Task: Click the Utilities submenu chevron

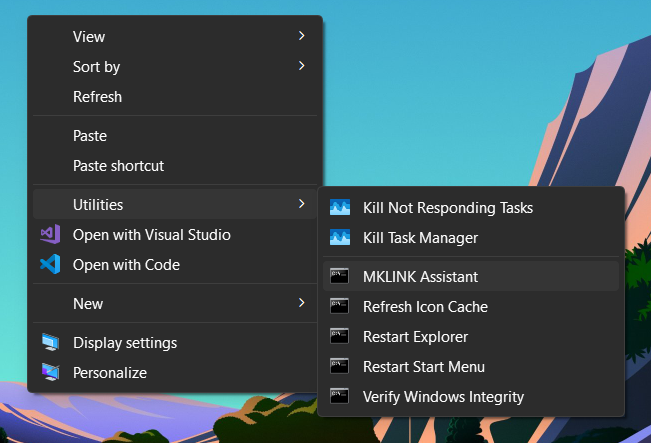Action: (x=302, y=205)
